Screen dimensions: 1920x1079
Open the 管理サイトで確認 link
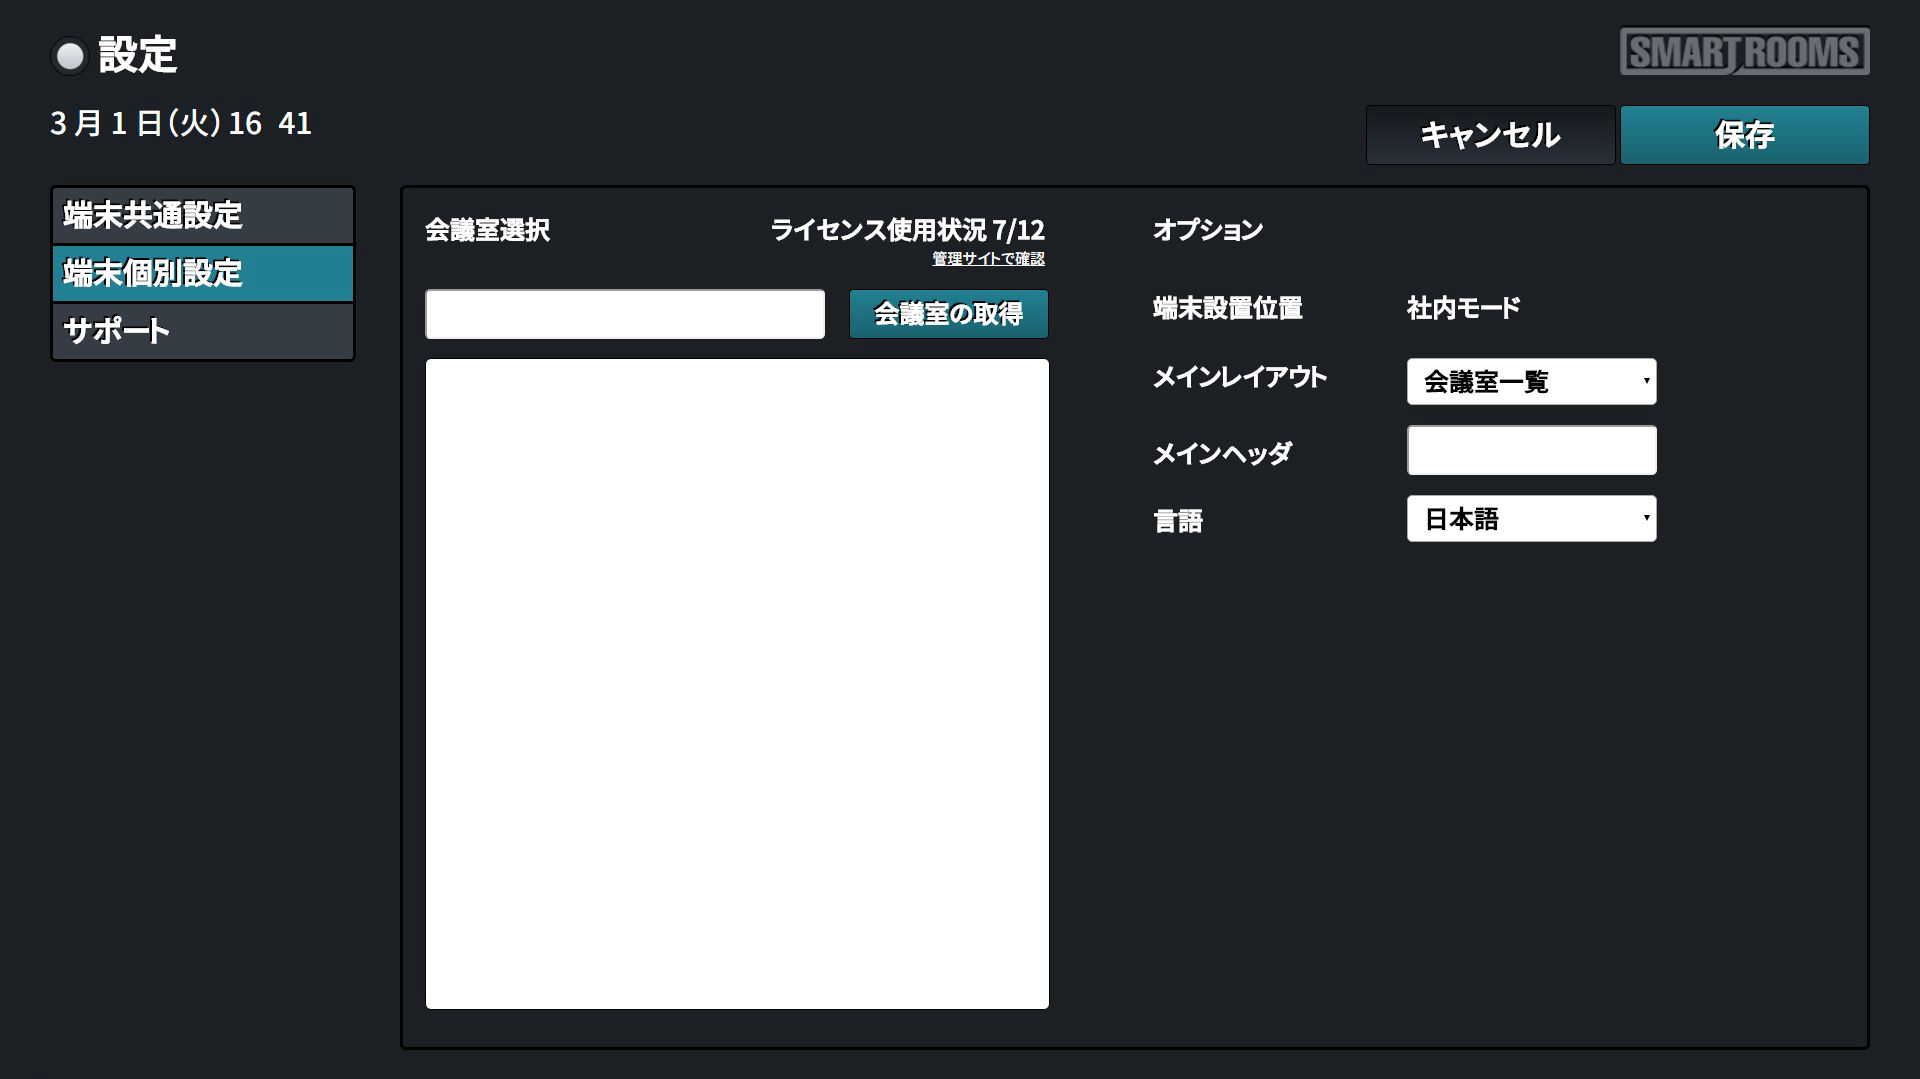988,259
